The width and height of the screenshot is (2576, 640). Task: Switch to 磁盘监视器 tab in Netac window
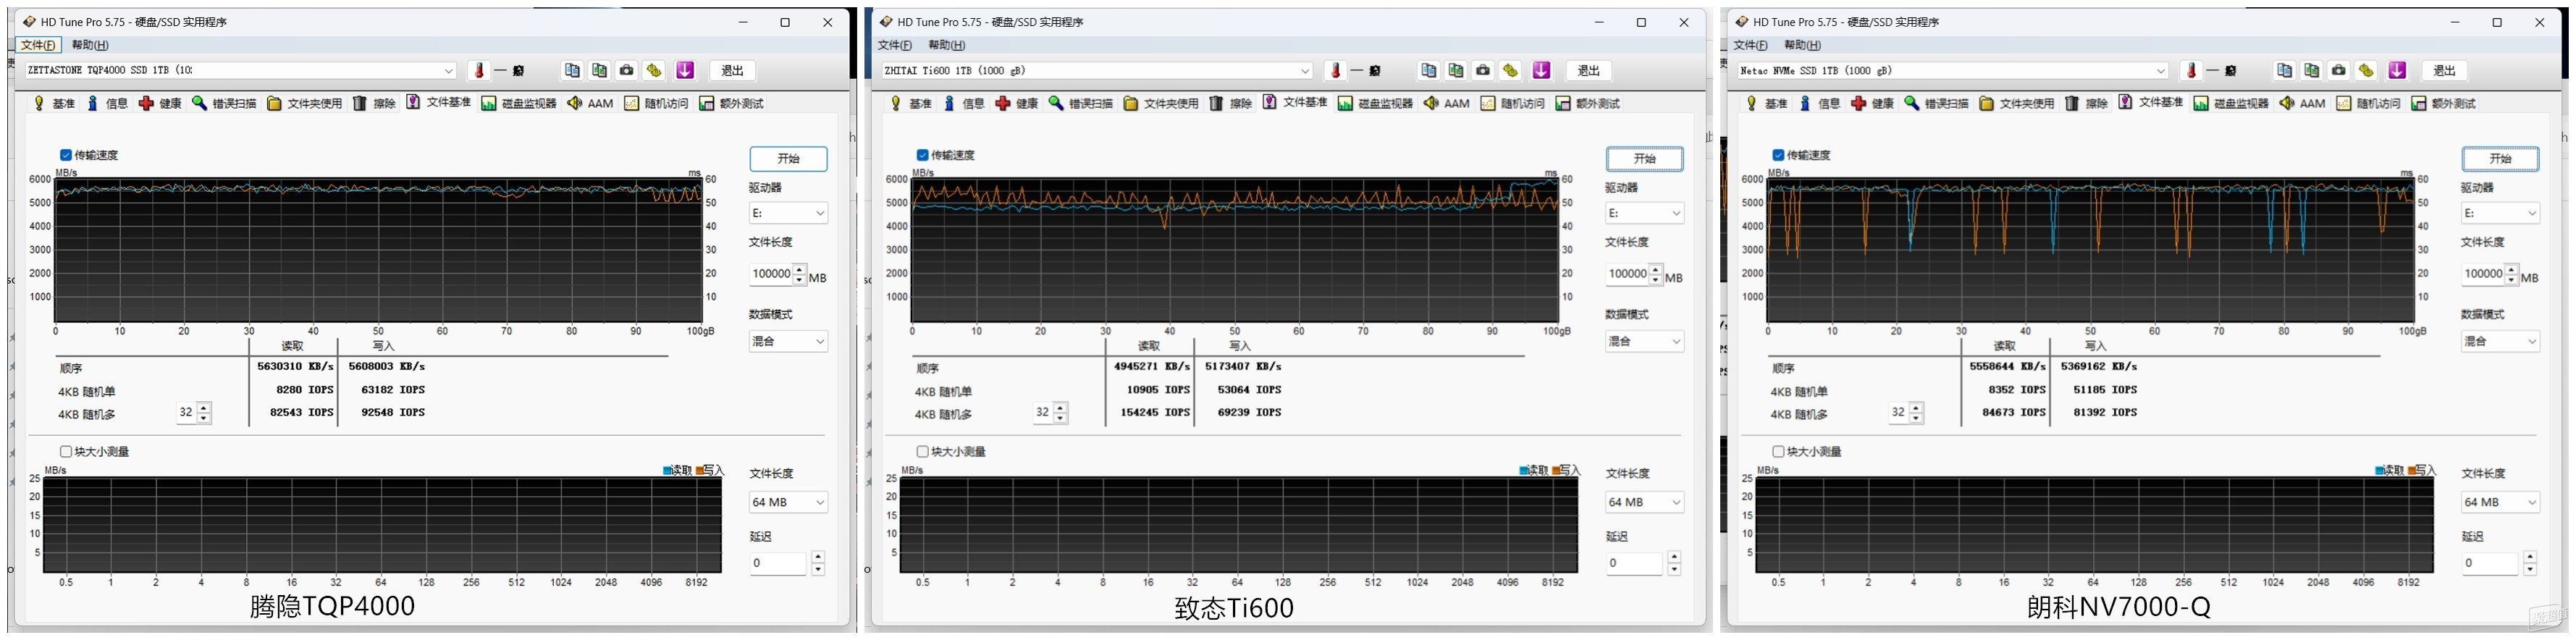click(x=2230, y=103)
